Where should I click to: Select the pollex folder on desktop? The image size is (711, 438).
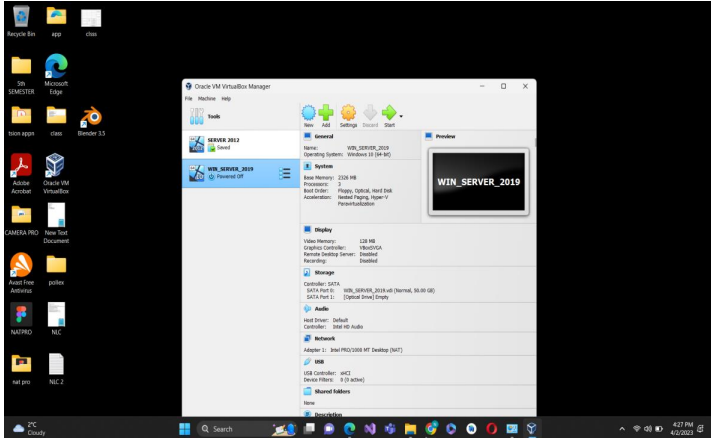pyautogui.click(x=56, y=271)
